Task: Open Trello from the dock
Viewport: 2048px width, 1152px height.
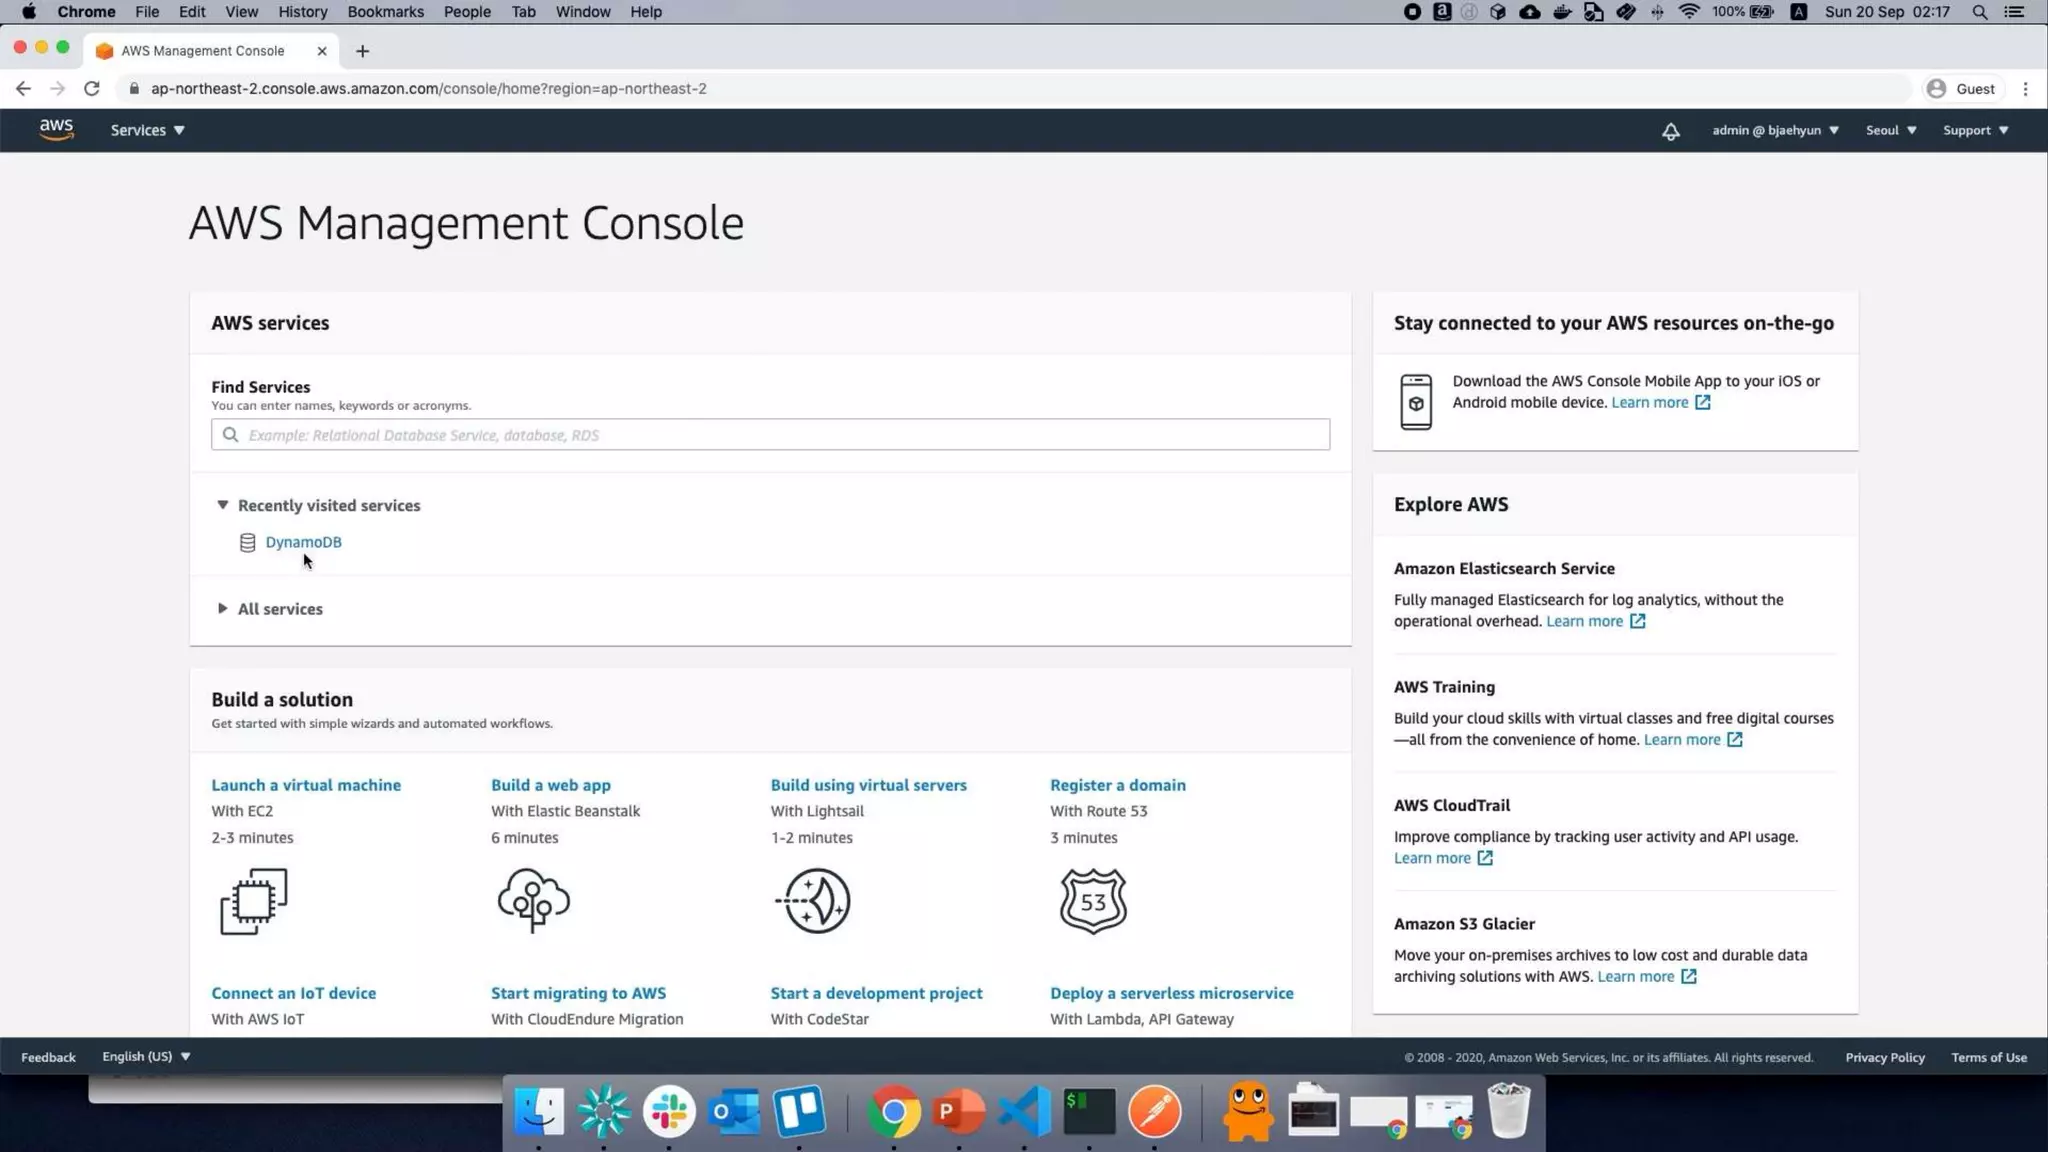Action: coord(799,1111)
